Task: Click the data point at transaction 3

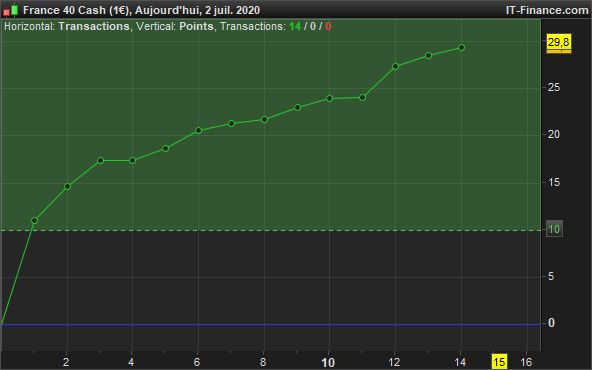Action: tap(100, 160)
